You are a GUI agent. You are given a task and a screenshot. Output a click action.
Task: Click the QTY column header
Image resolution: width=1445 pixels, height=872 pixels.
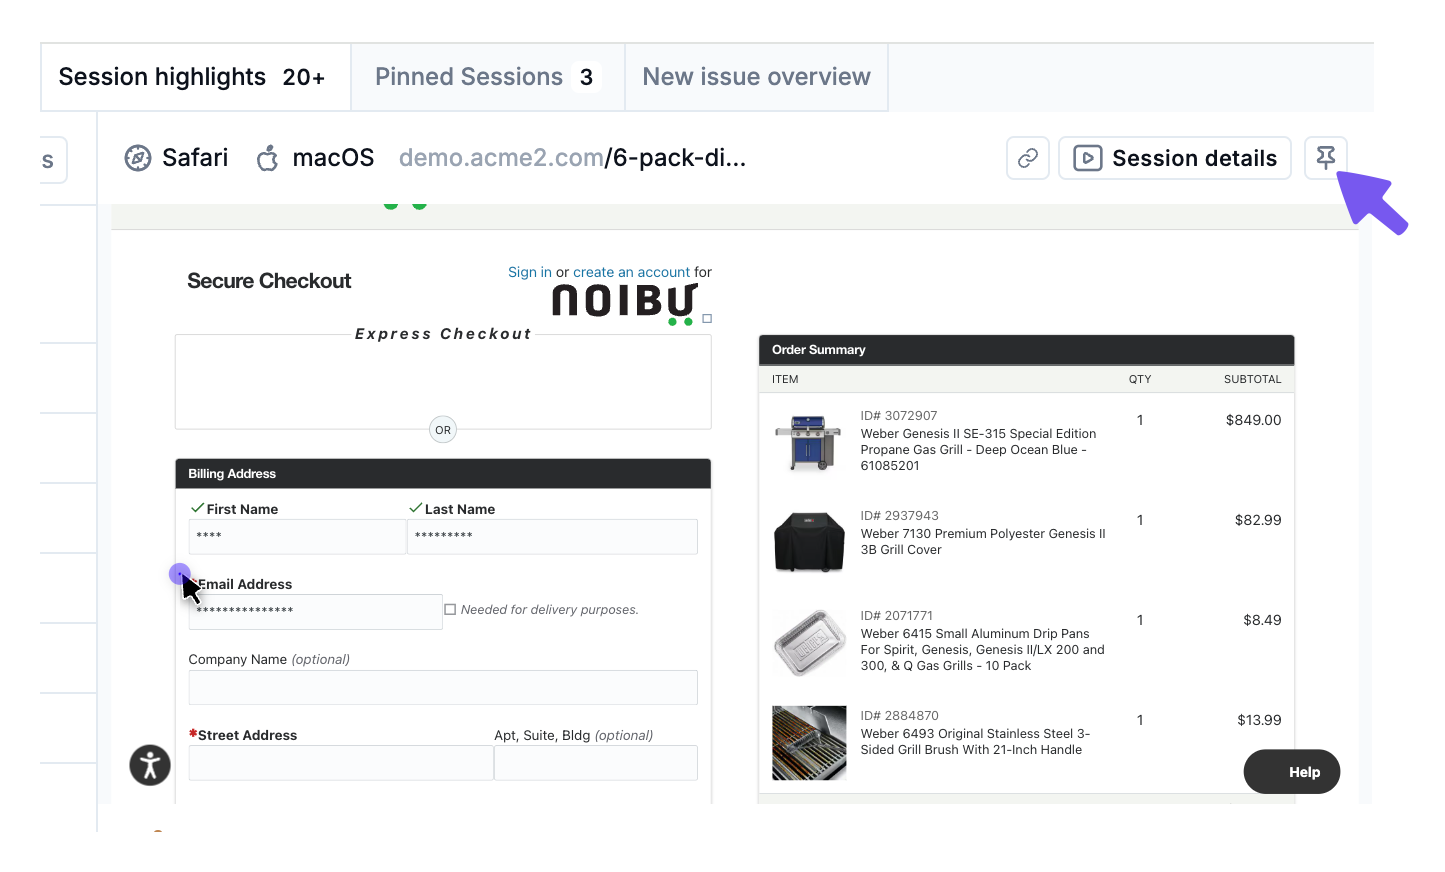(x=1140, y=380)
